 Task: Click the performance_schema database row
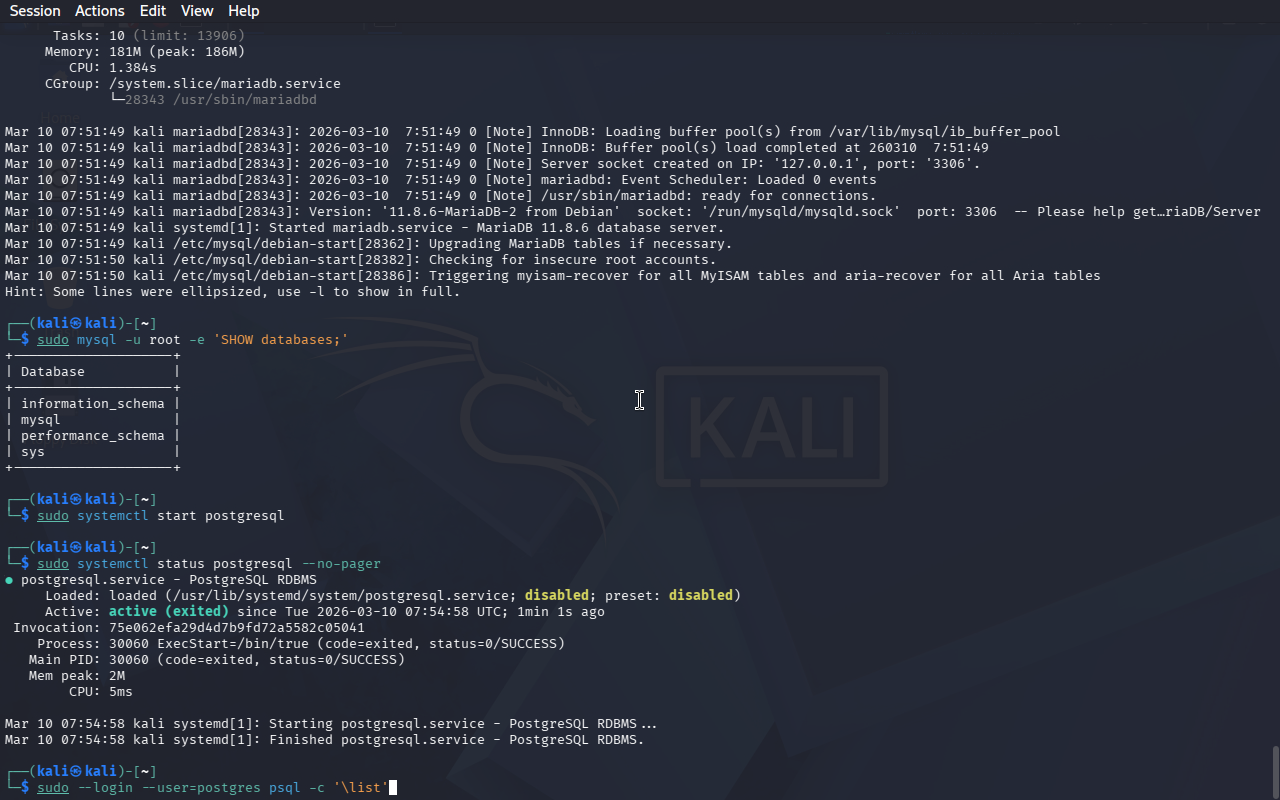coord(92,436)
